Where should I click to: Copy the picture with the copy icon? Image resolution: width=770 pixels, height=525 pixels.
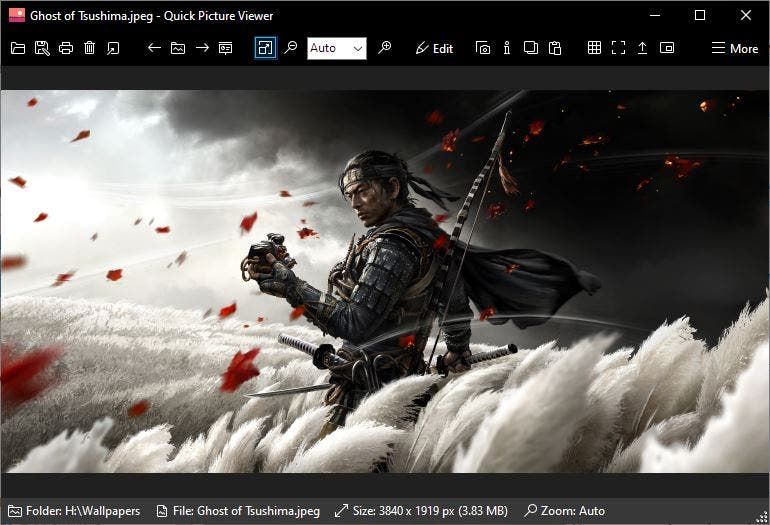(530, 48)
